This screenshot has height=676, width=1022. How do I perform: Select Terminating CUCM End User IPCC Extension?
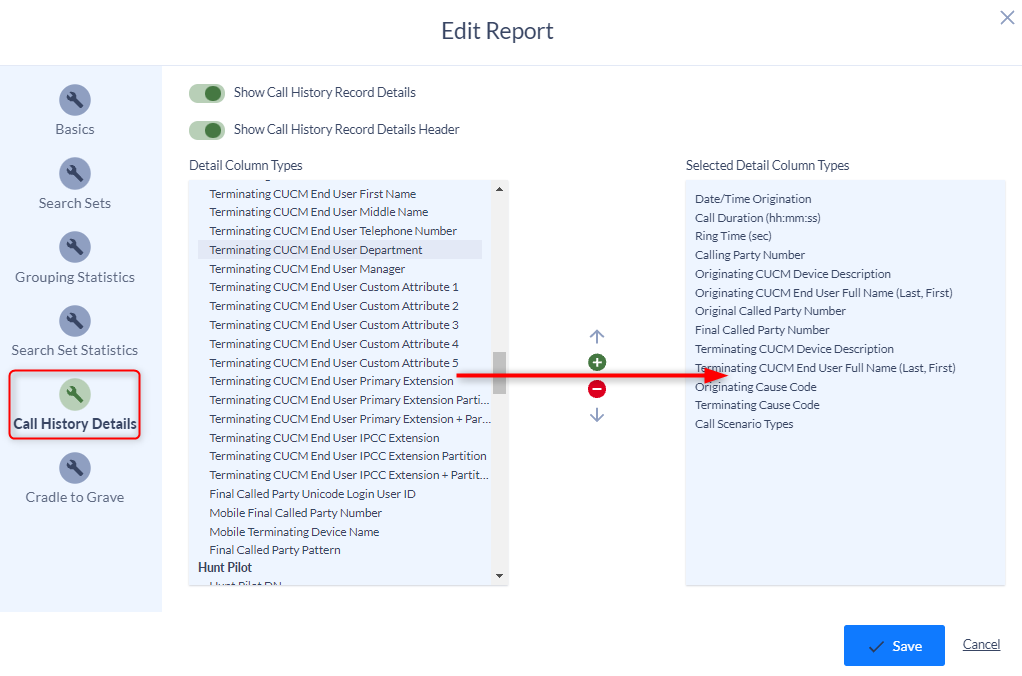[324, 437]
